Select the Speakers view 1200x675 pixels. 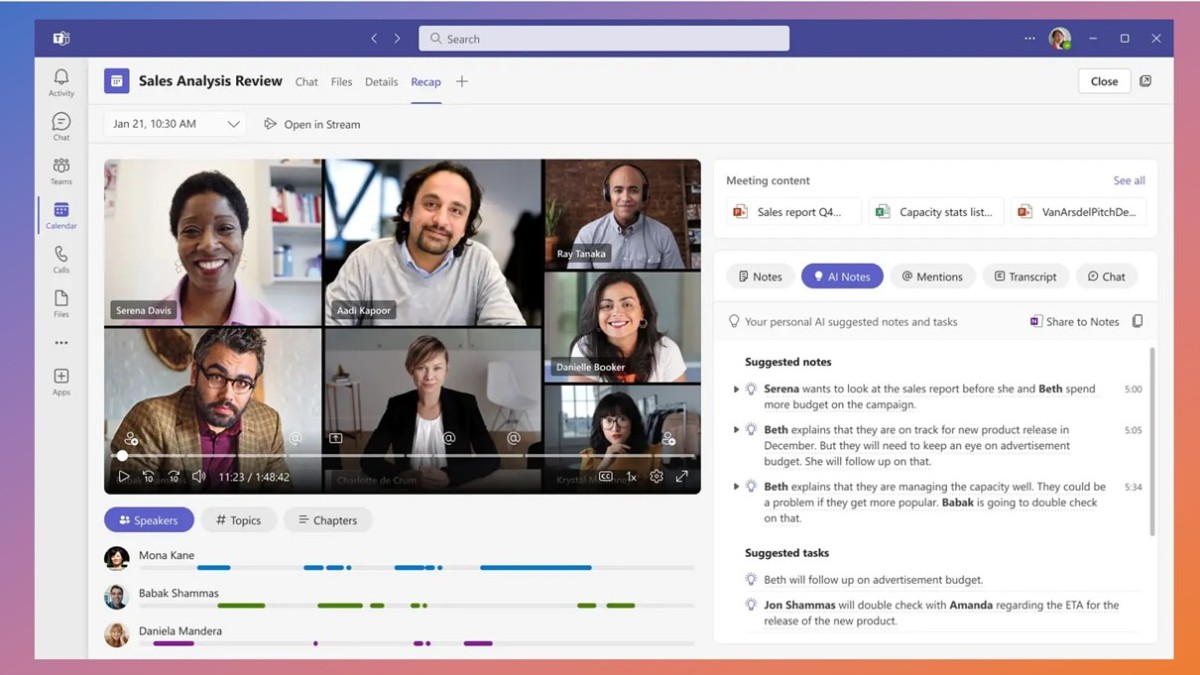[x=149, y=520]
